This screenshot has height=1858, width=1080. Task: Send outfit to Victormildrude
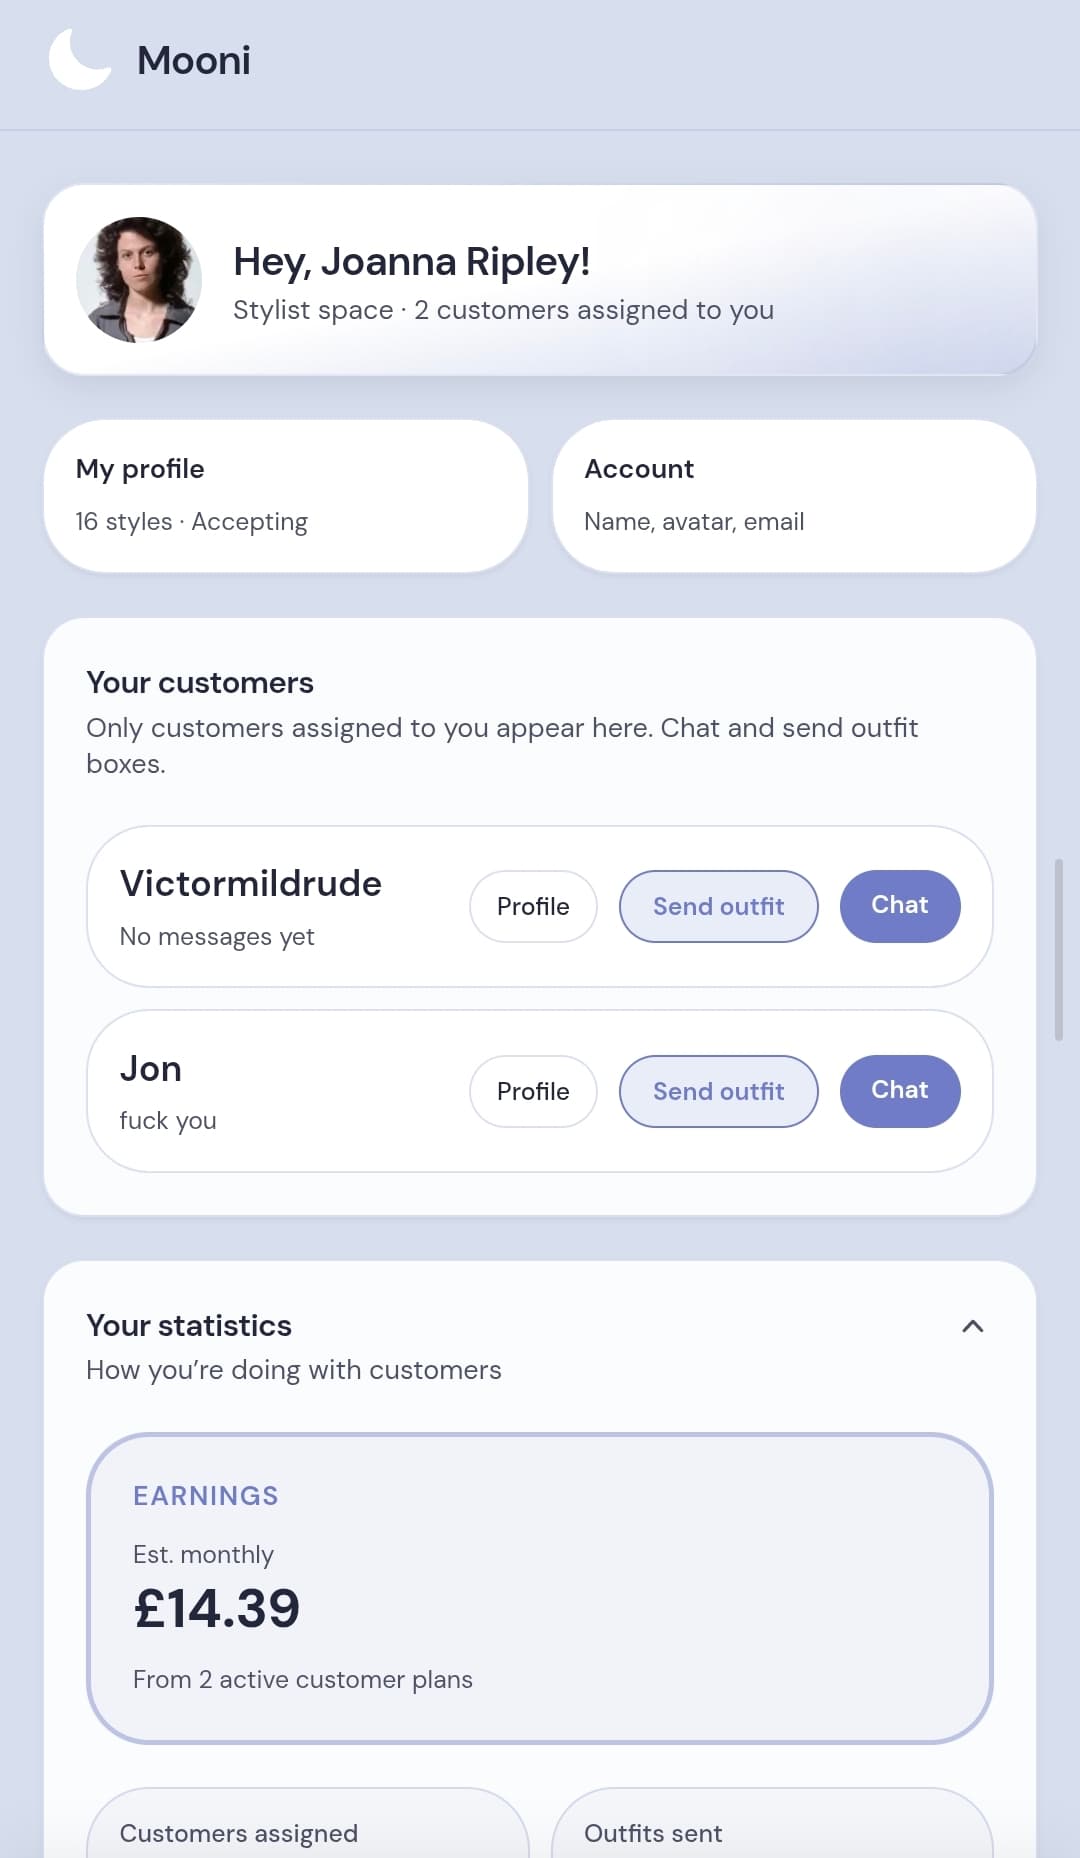pyautogui.click(x=718, y=906)
